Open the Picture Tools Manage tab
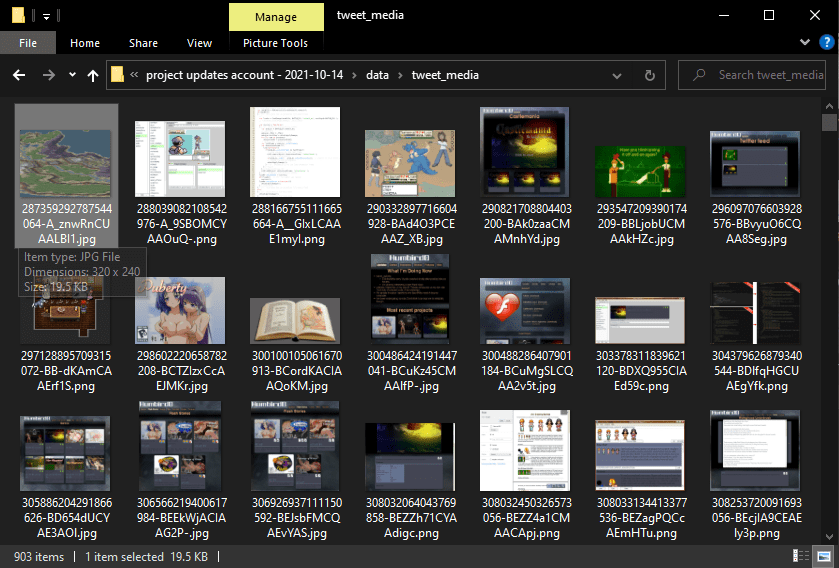Screen dimensions: 839x568 [275, 17]
